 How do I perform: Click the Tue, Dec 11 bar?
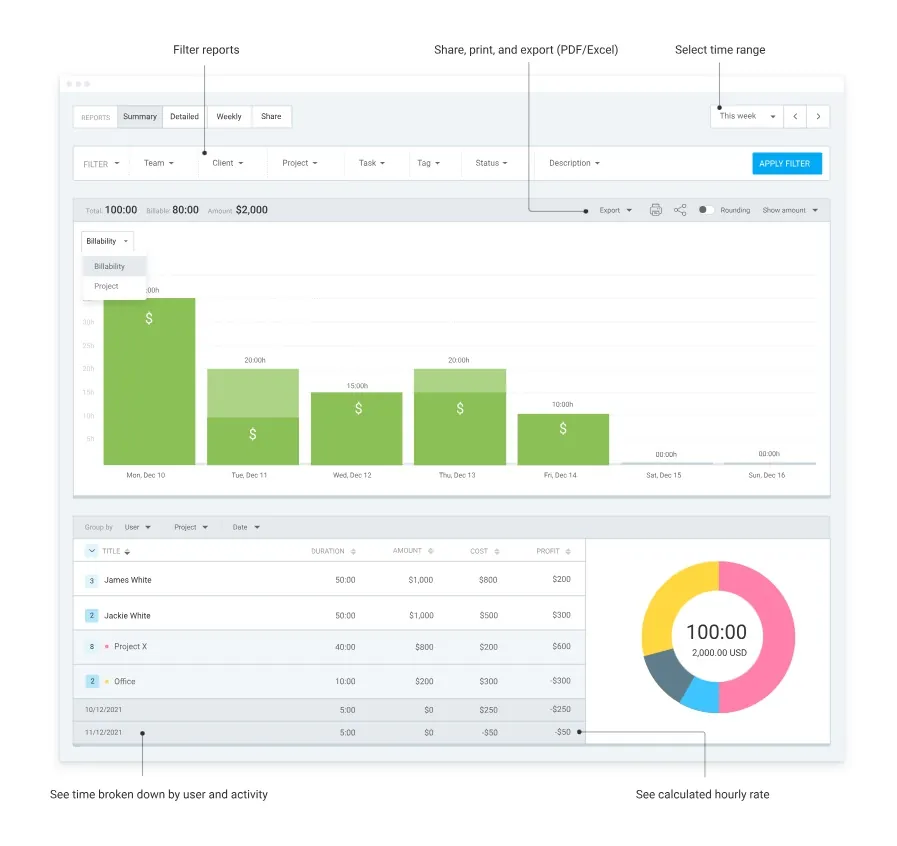[x=253, y=416]
